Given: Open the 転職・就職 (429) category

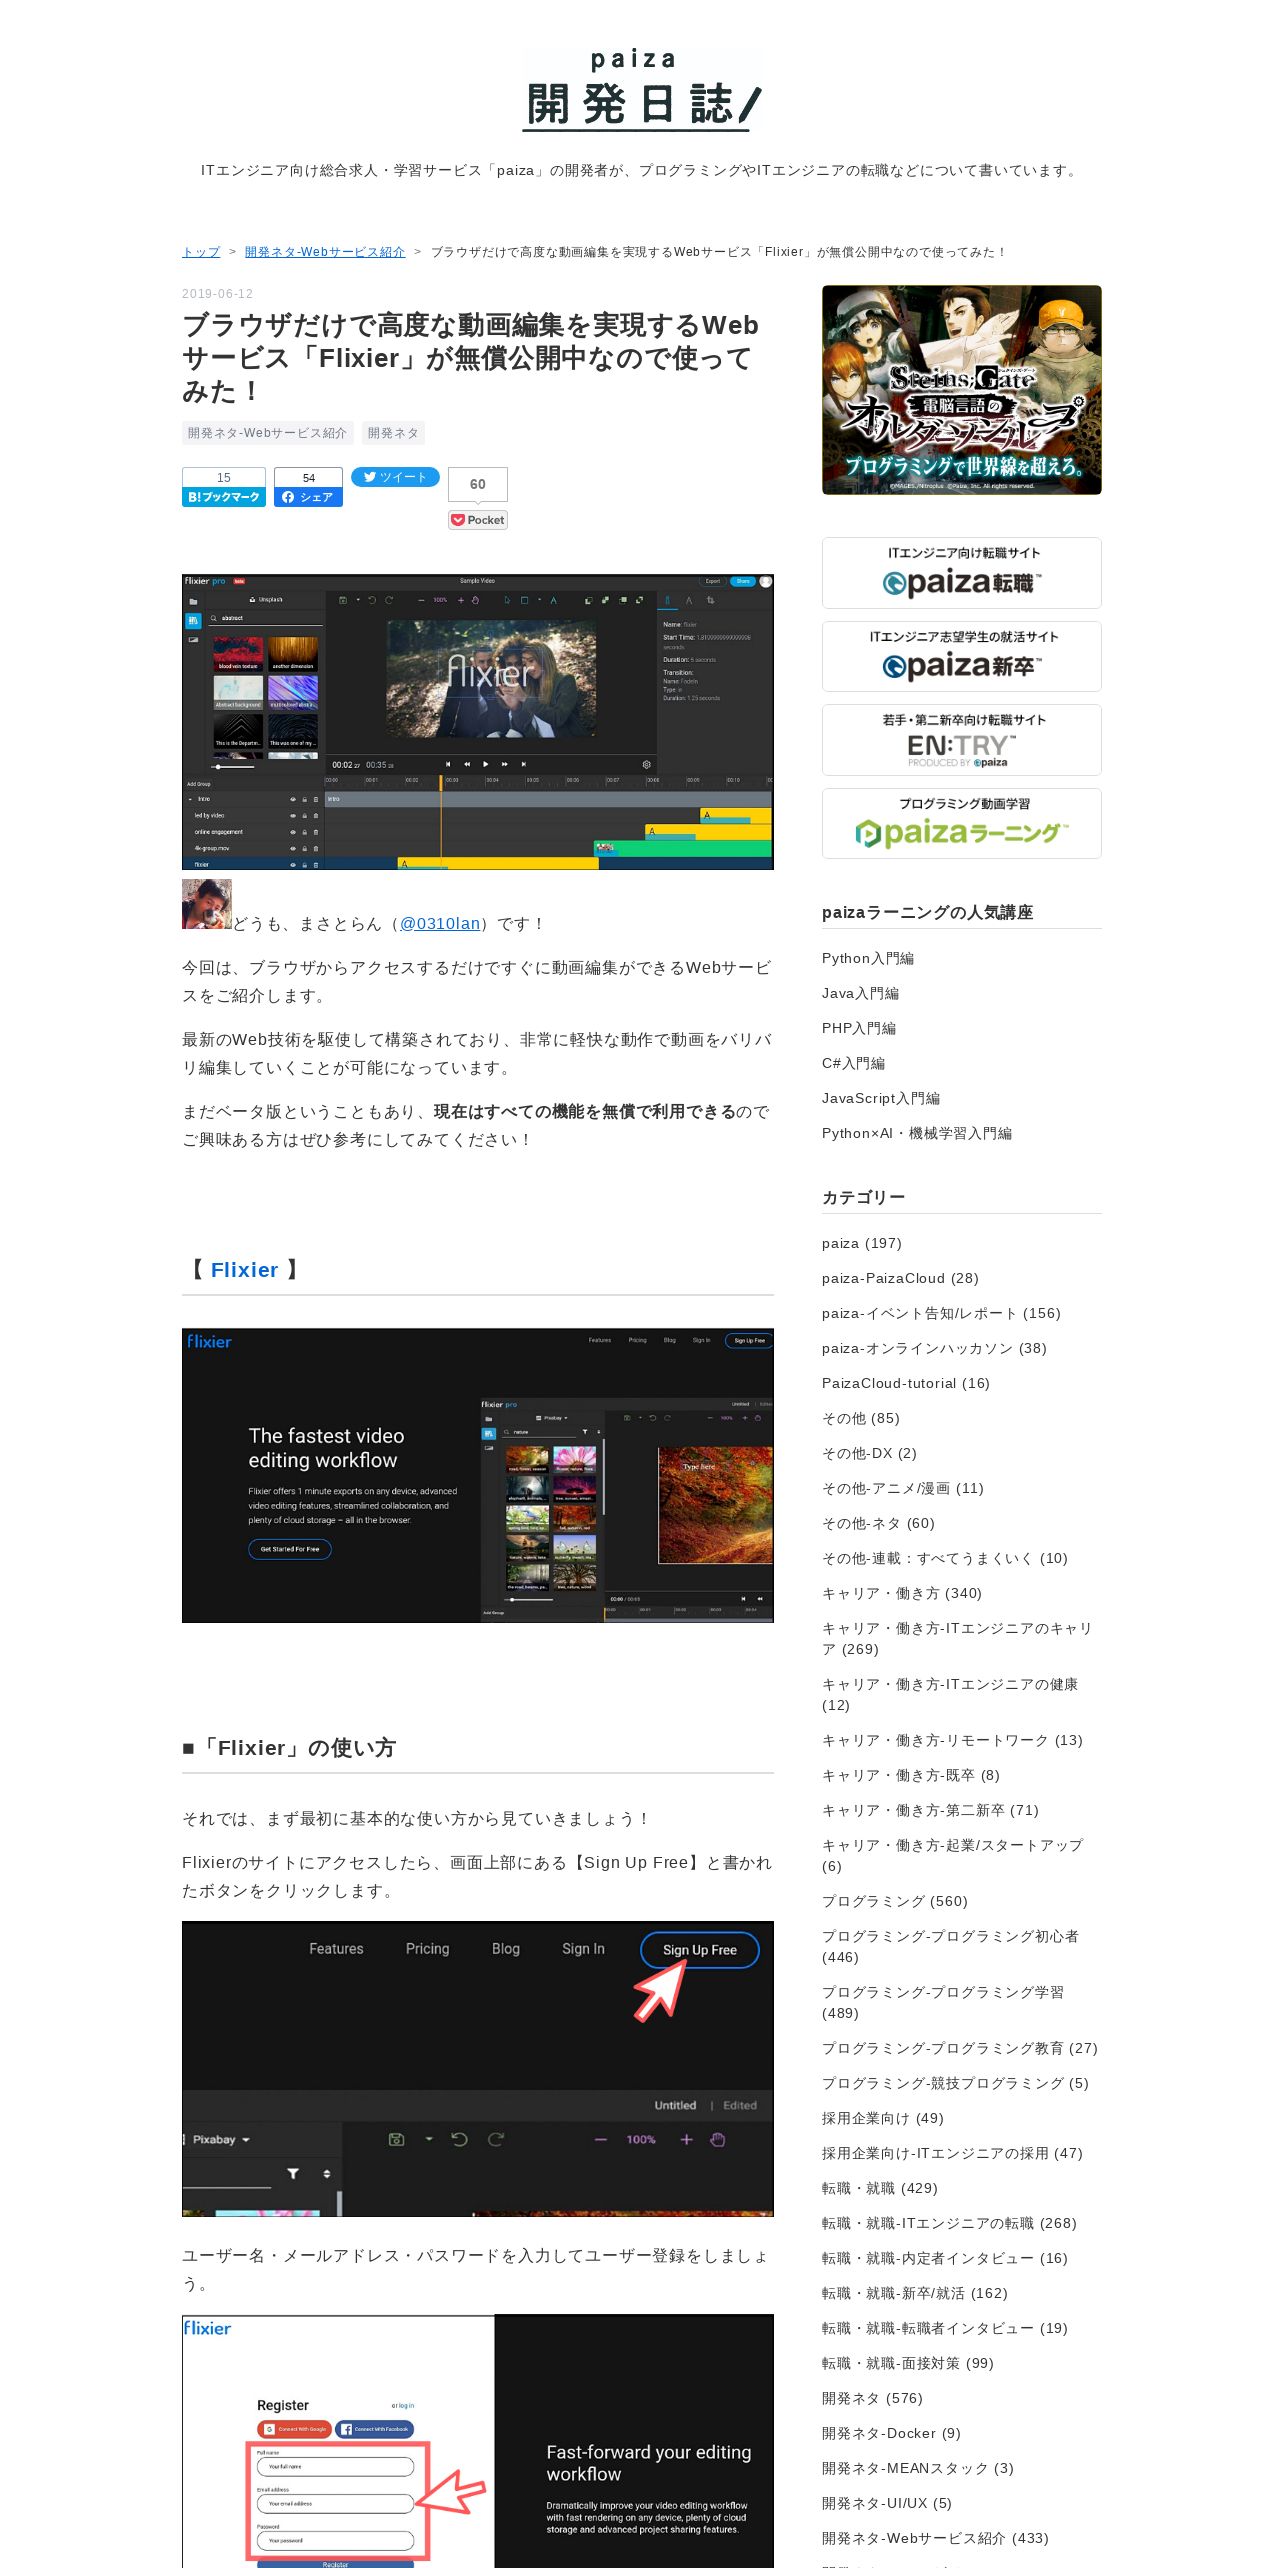Looking at the screenshot, I should pos(880,2188).
